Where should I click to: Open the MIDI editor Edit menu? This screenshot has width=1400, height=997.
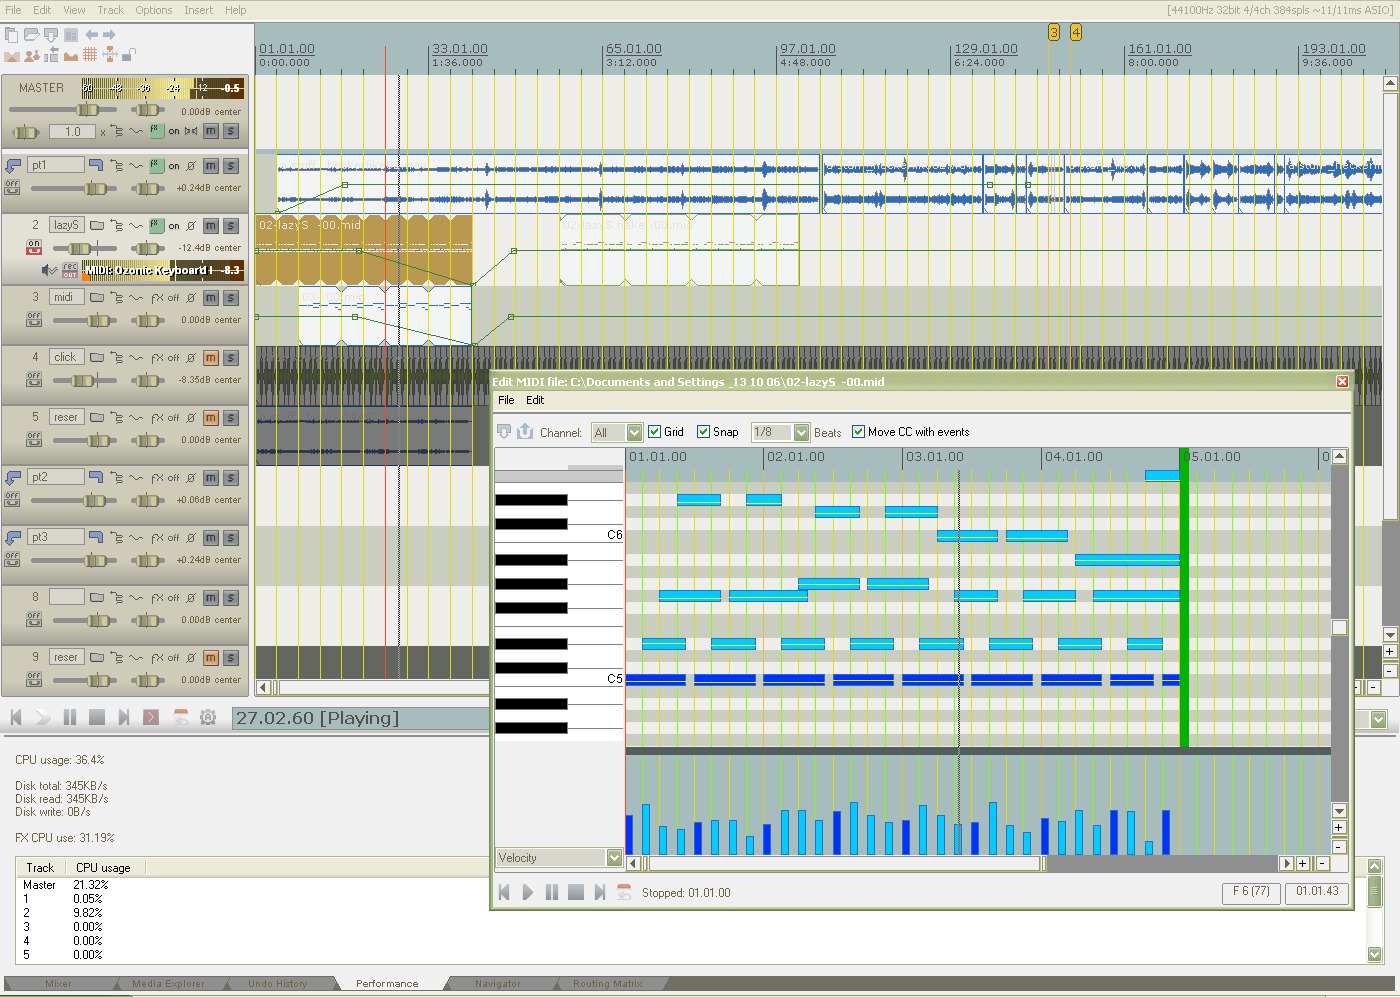(535, 400)
